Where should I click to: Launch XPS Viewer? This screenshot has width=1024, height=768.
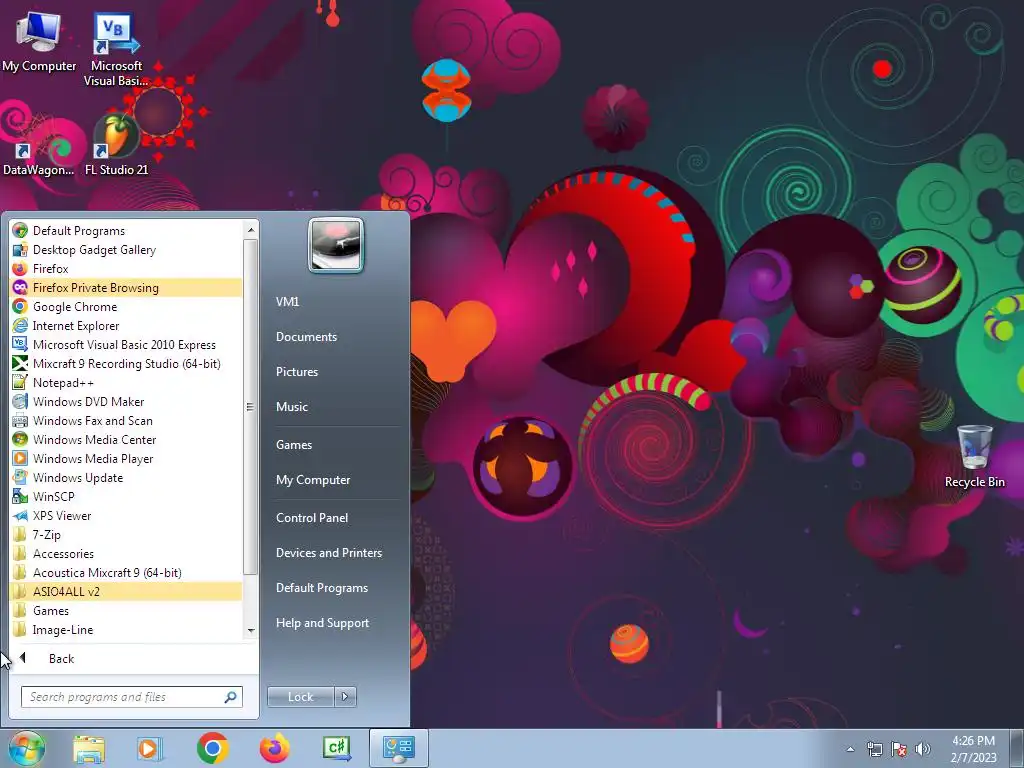(127, 515)
